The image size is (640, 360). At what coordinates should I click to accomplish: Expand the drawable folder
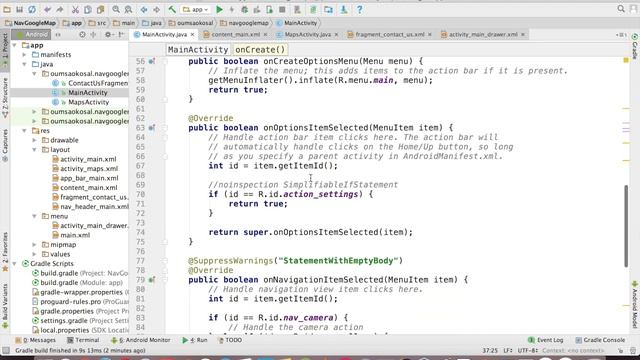tap(34, 140)
